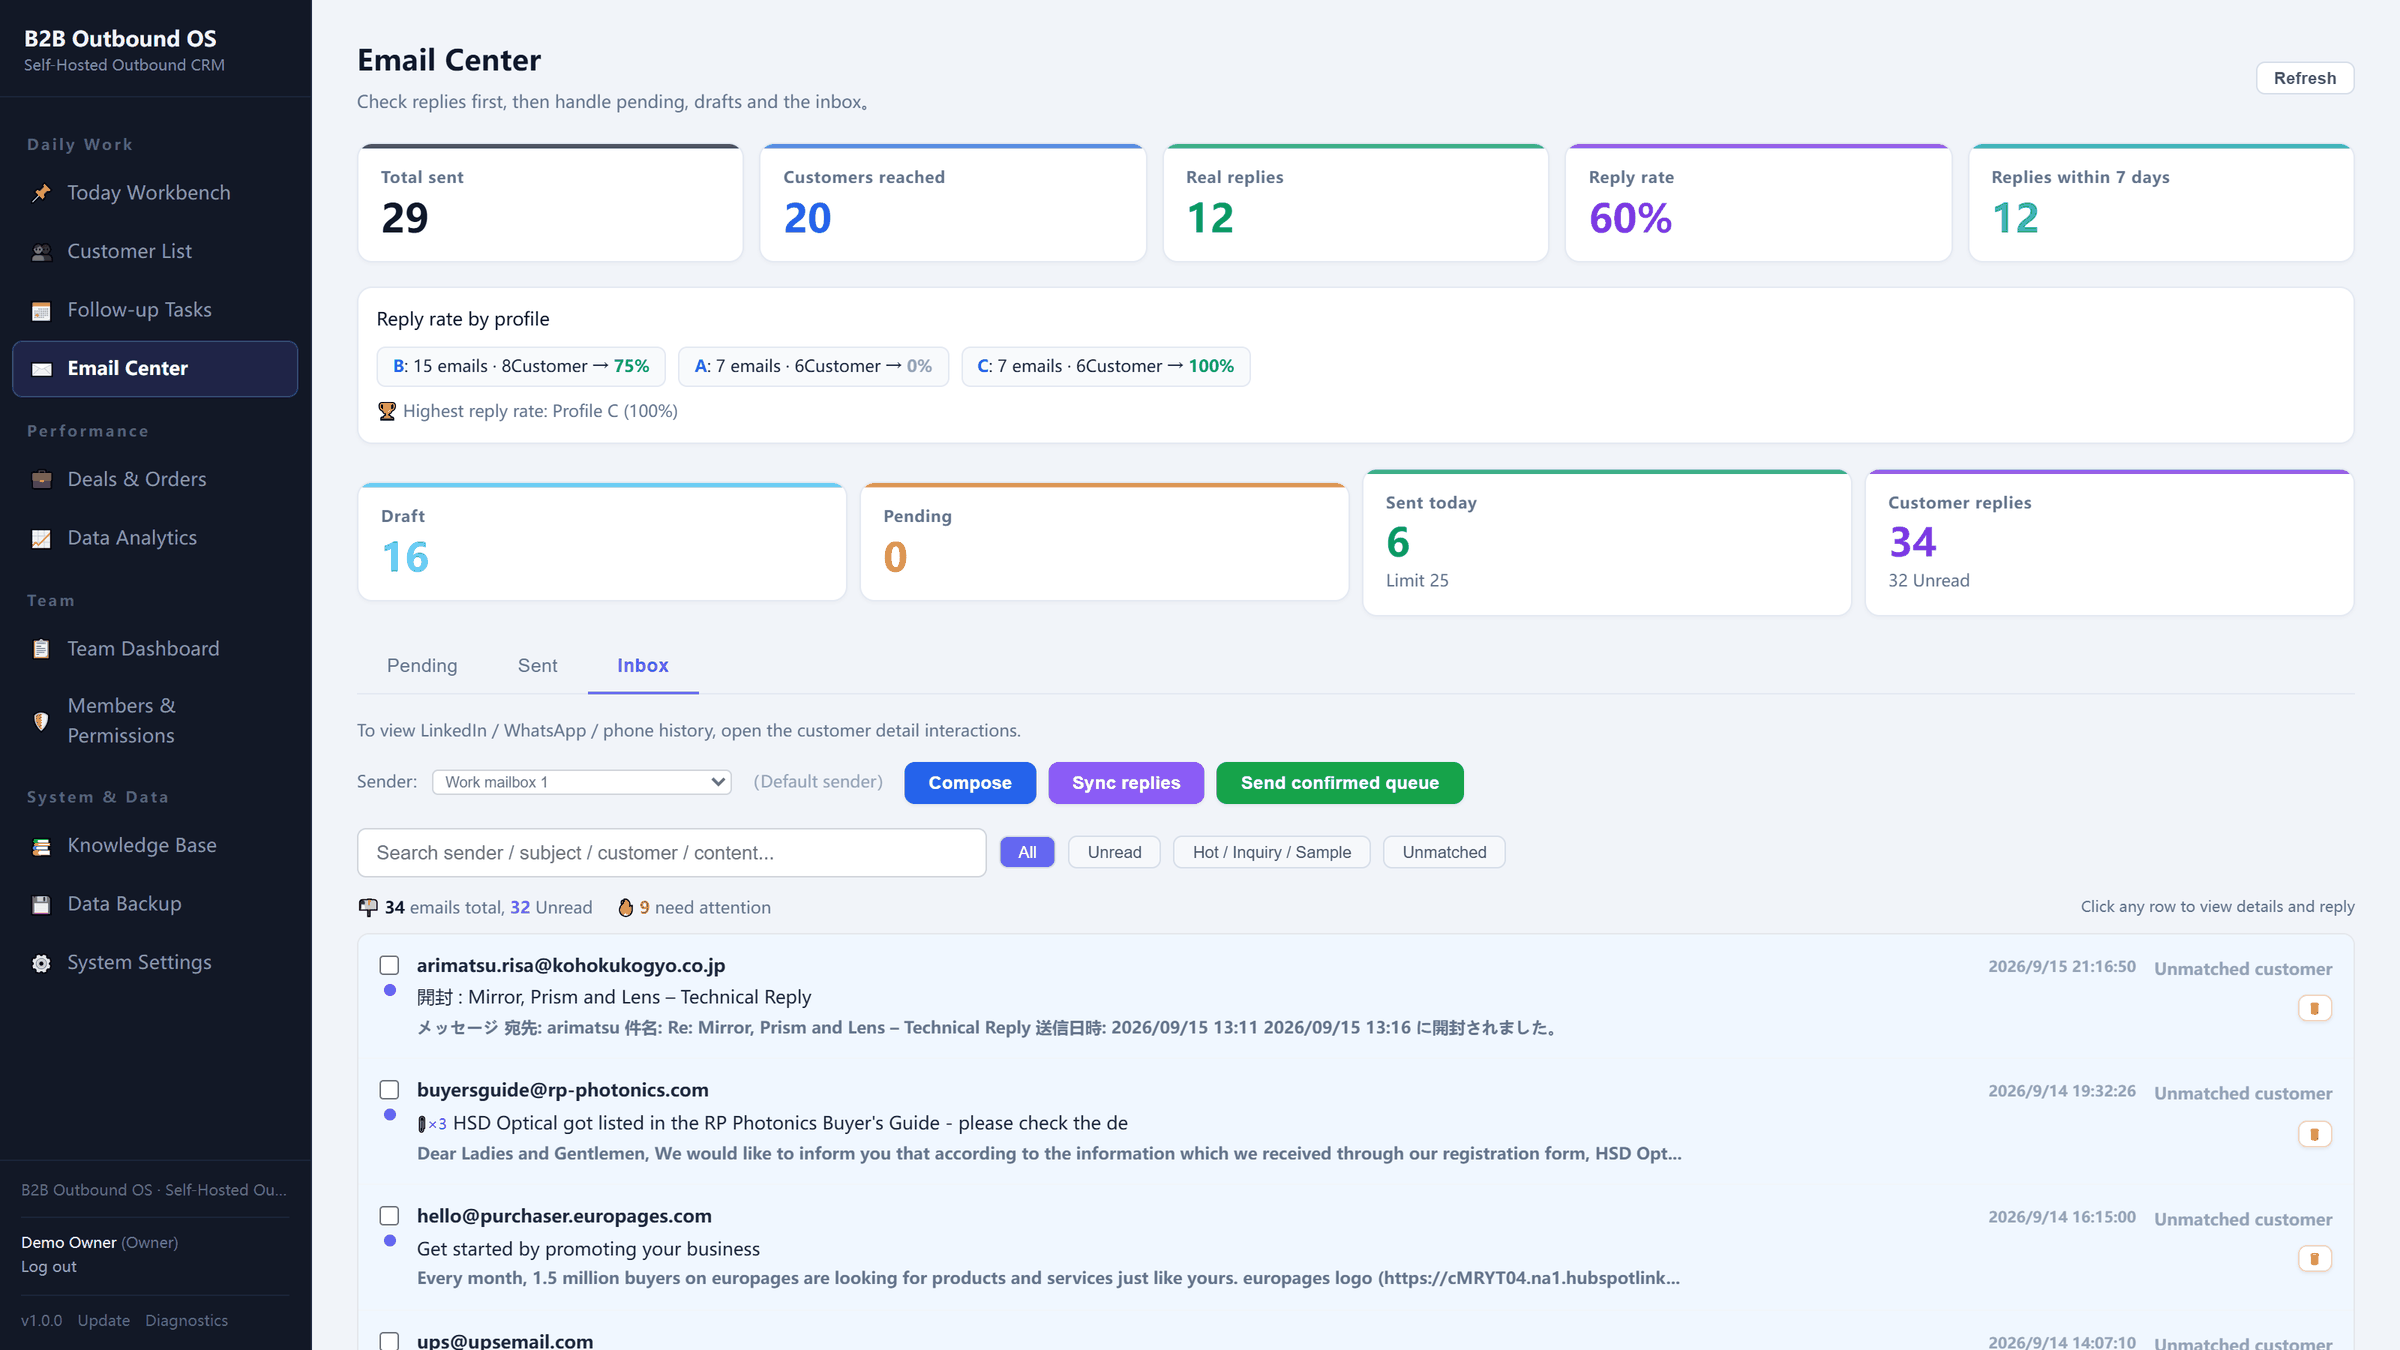2400x1350 pixels.
Task: Open the Customer List sidebar icon
Action: [x=41, y=252]
